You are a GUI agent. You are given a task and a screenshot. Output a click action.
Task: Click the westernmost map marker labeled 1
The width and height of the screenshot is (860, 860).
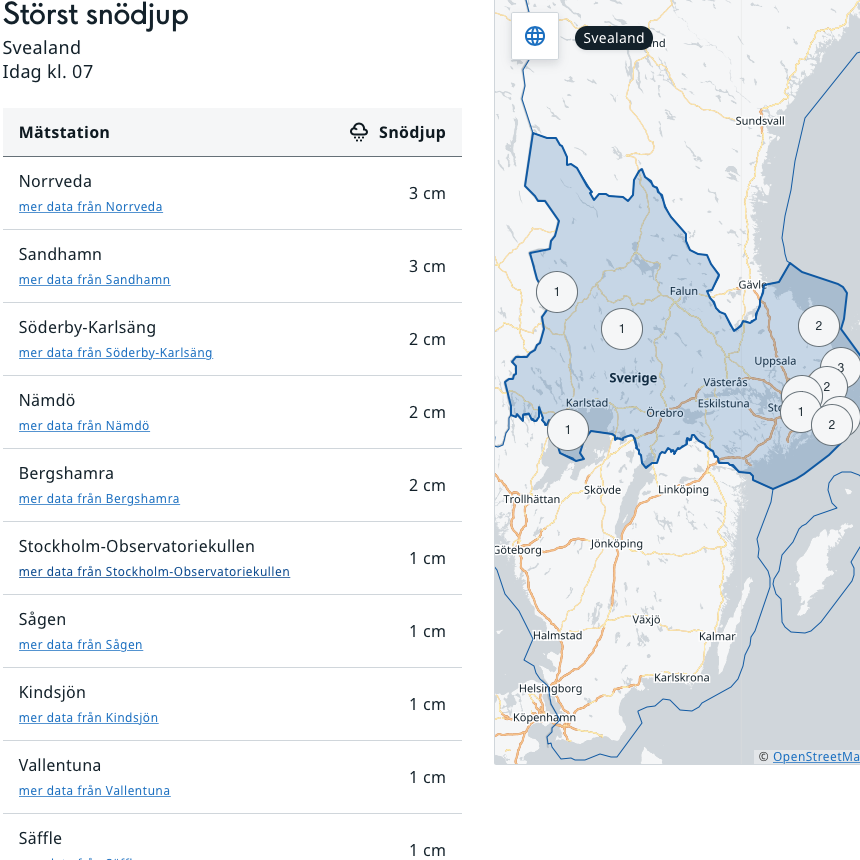click(x=557, y=292)
